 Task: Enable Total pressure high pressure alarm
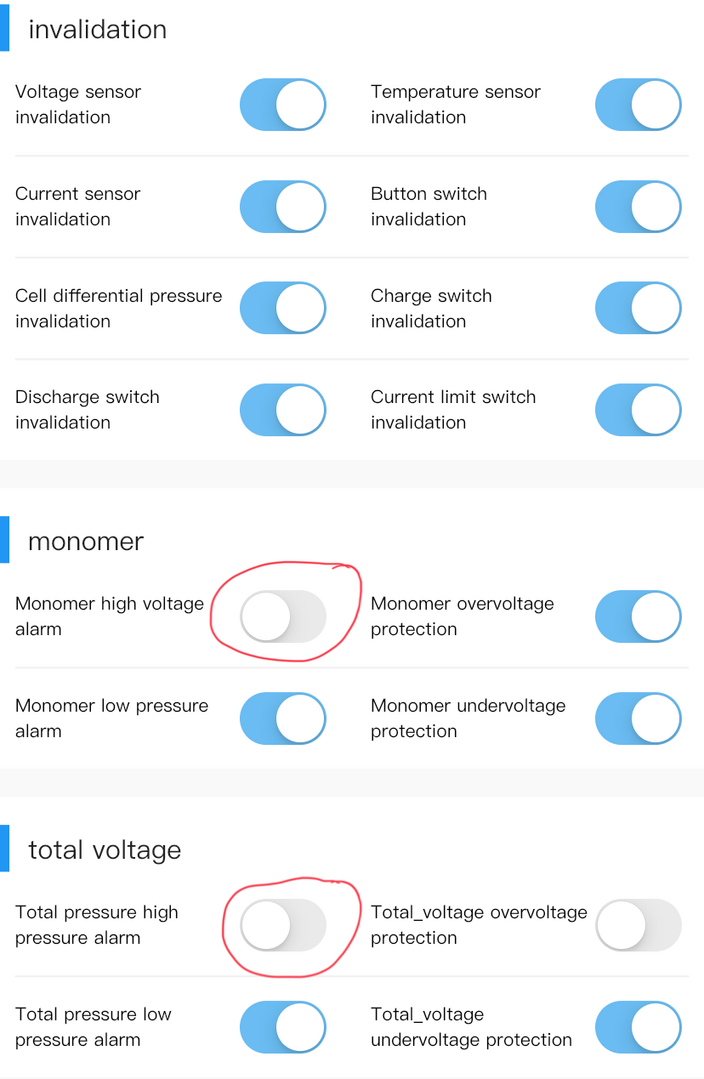coord(283,925)
